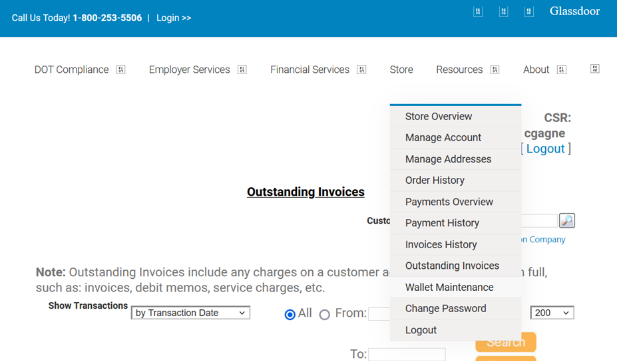
Task: Click the first social icon left of Glassdoor
Action: (478, 12)
